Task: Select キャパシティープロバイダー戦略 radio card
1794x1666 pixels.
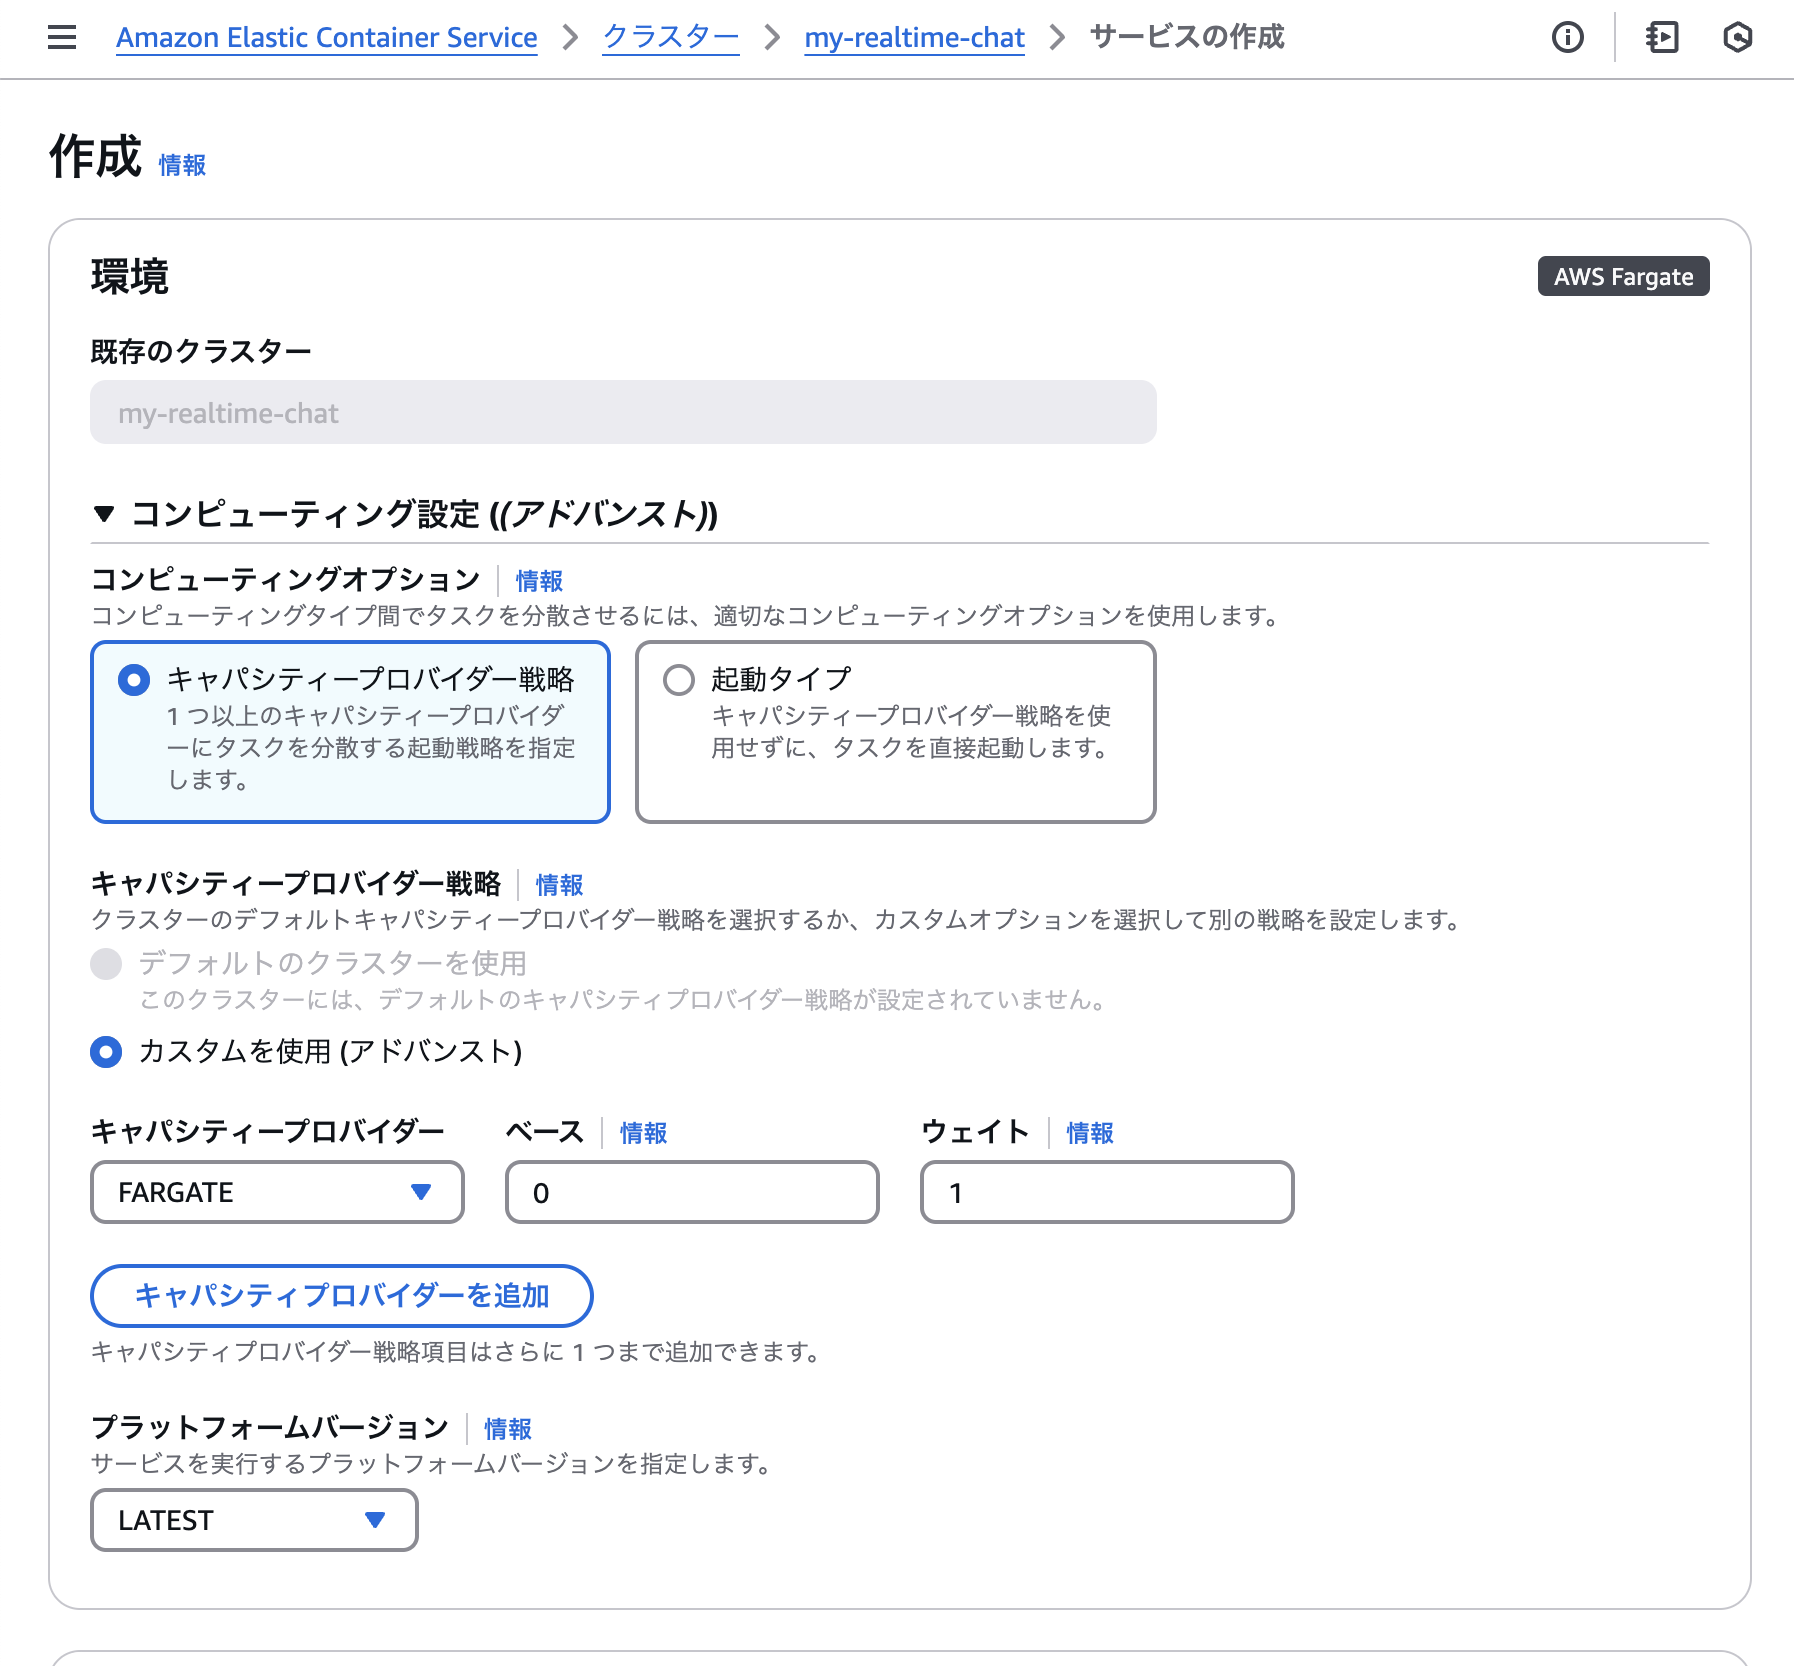Action: click(x=350, y=732)
